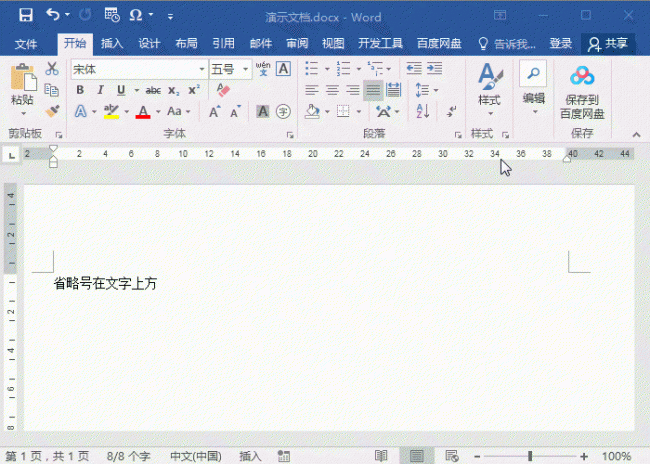Open the font size dropdown arrow
Image resolution: width=650 pixels, height=464 pixels.
[x=245, y=69]
